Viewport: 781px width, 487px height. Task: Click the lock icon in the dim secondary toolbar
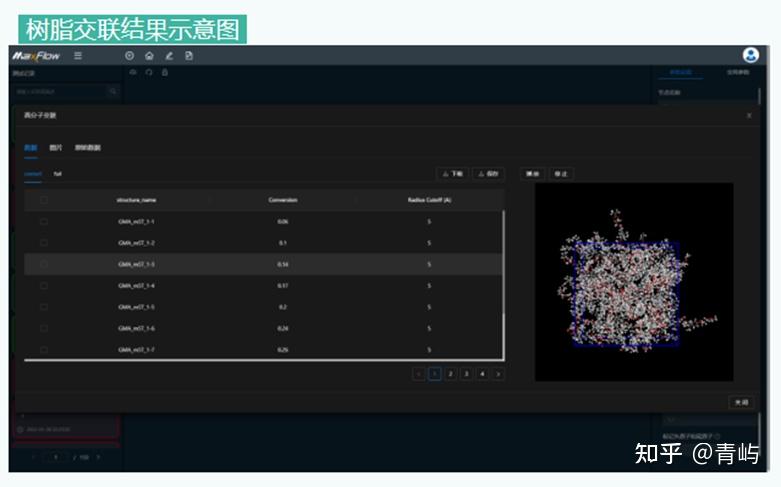(165, 73)
